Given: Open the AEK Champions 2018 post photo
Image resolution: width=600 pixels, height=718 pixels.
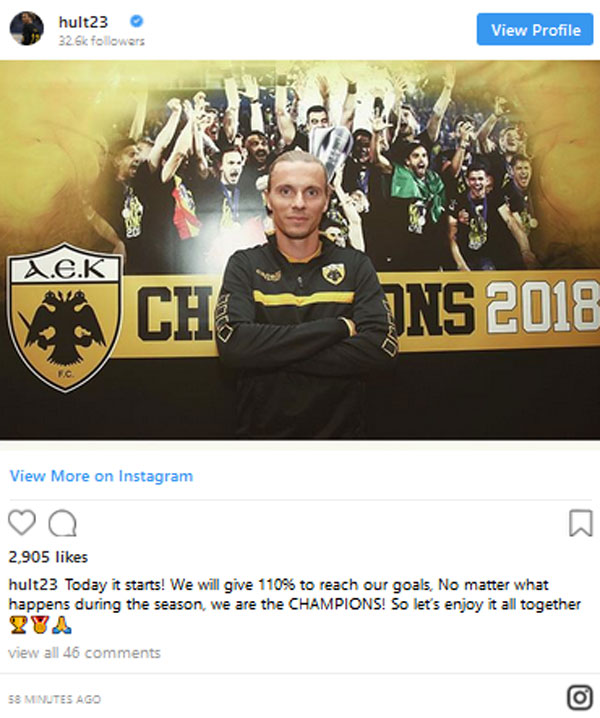Looking at the screenshot, I should coord(300,250).
